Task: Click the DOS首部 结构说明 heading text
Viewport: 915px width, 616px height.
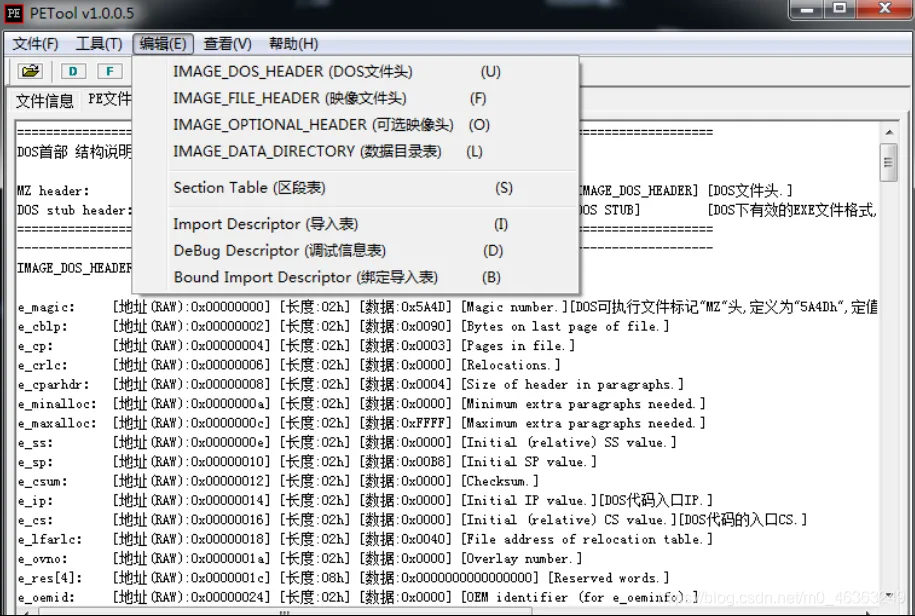Action: tap(75, 152)
